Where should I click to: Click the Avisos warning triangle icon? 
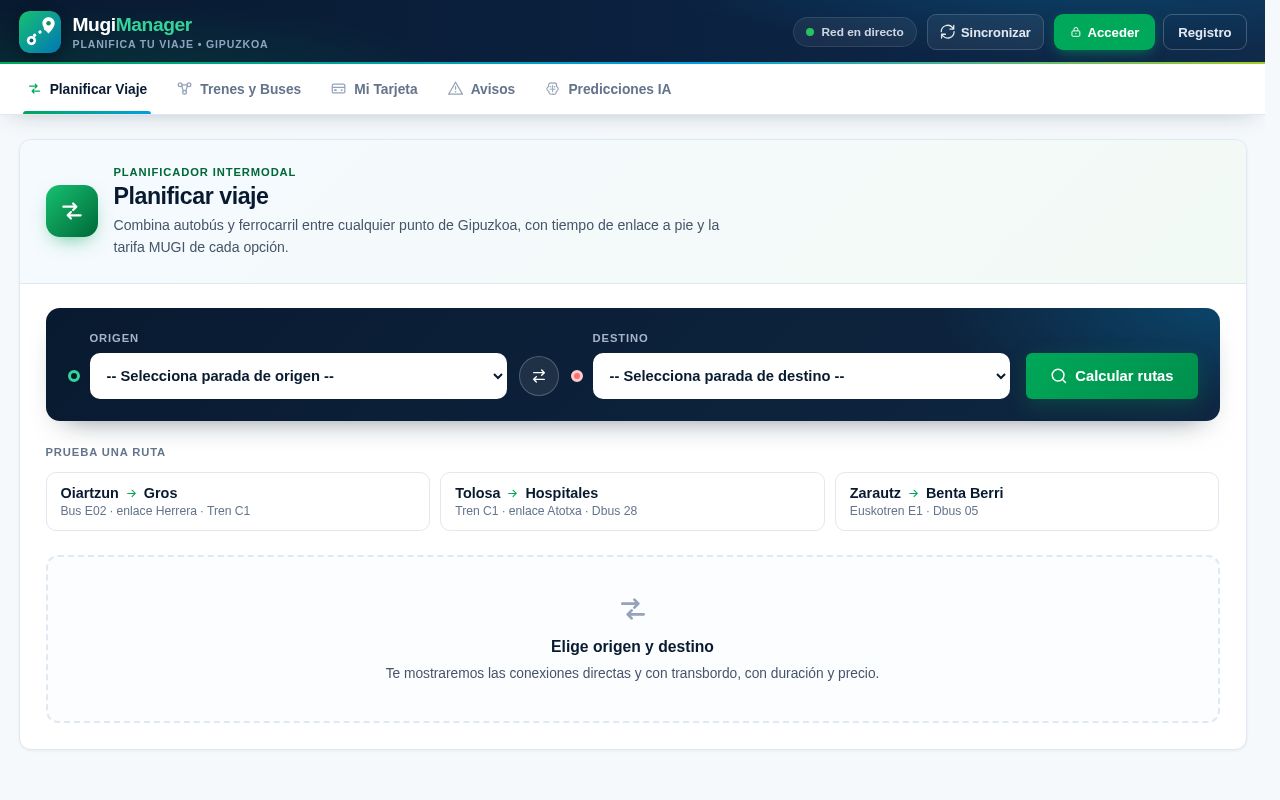tap(455, 89)
